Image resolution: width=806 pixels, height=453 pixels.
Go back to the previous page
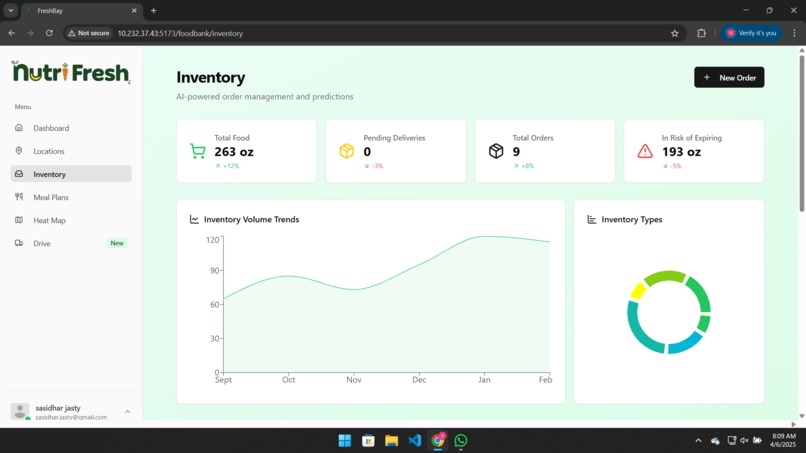11,33
